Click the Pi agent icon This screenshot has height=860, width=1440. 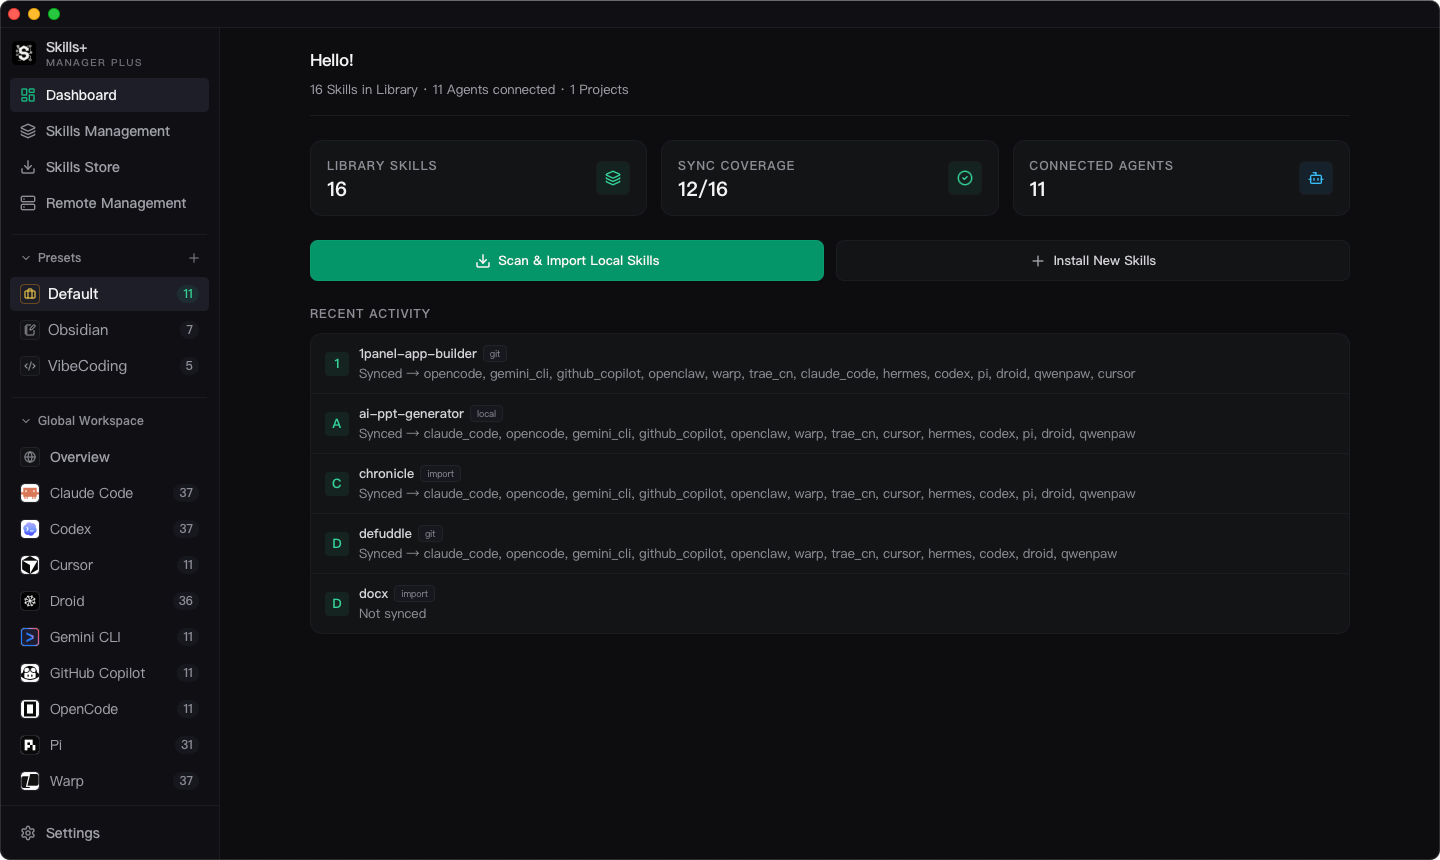[x=30, y=745]
